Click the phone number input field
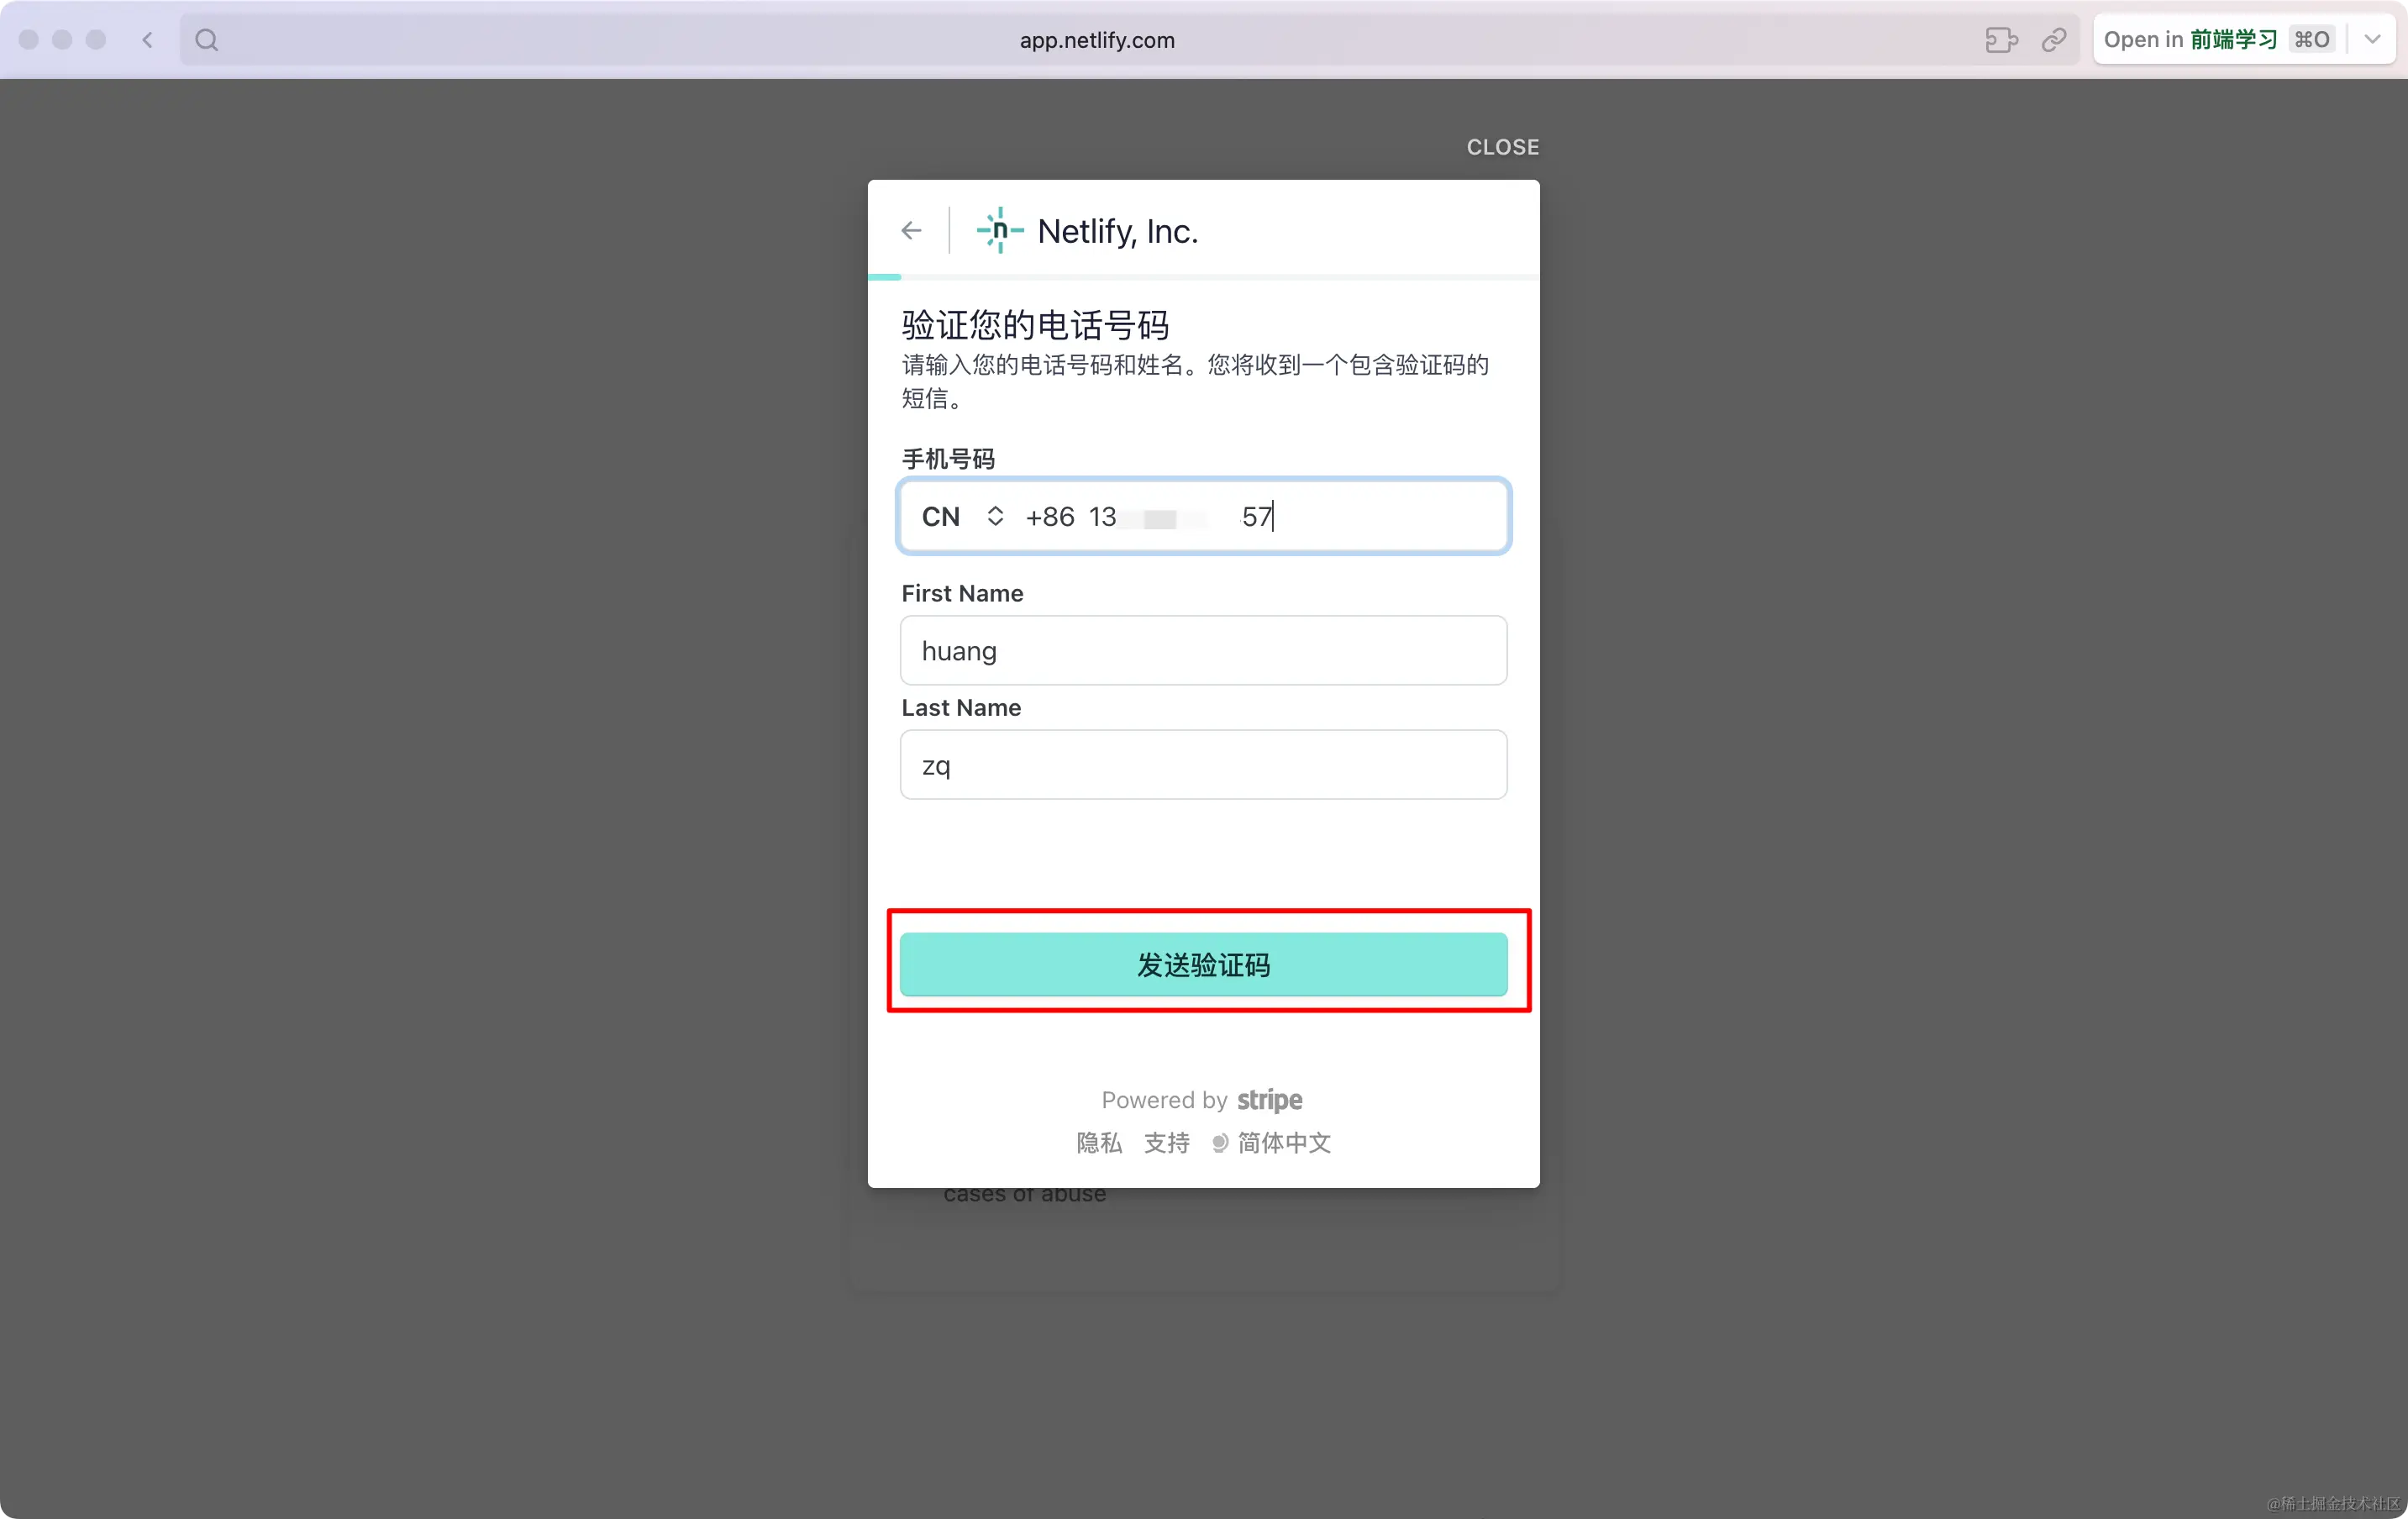Viewport: 2408px width, 1519px height. (x=1203, y=516)
